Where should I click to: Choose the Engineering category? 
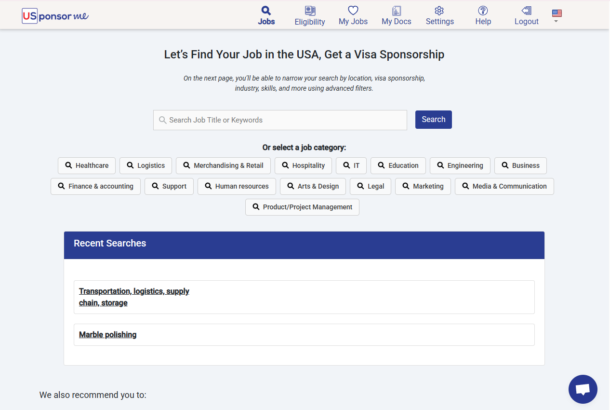coord(460,165)
